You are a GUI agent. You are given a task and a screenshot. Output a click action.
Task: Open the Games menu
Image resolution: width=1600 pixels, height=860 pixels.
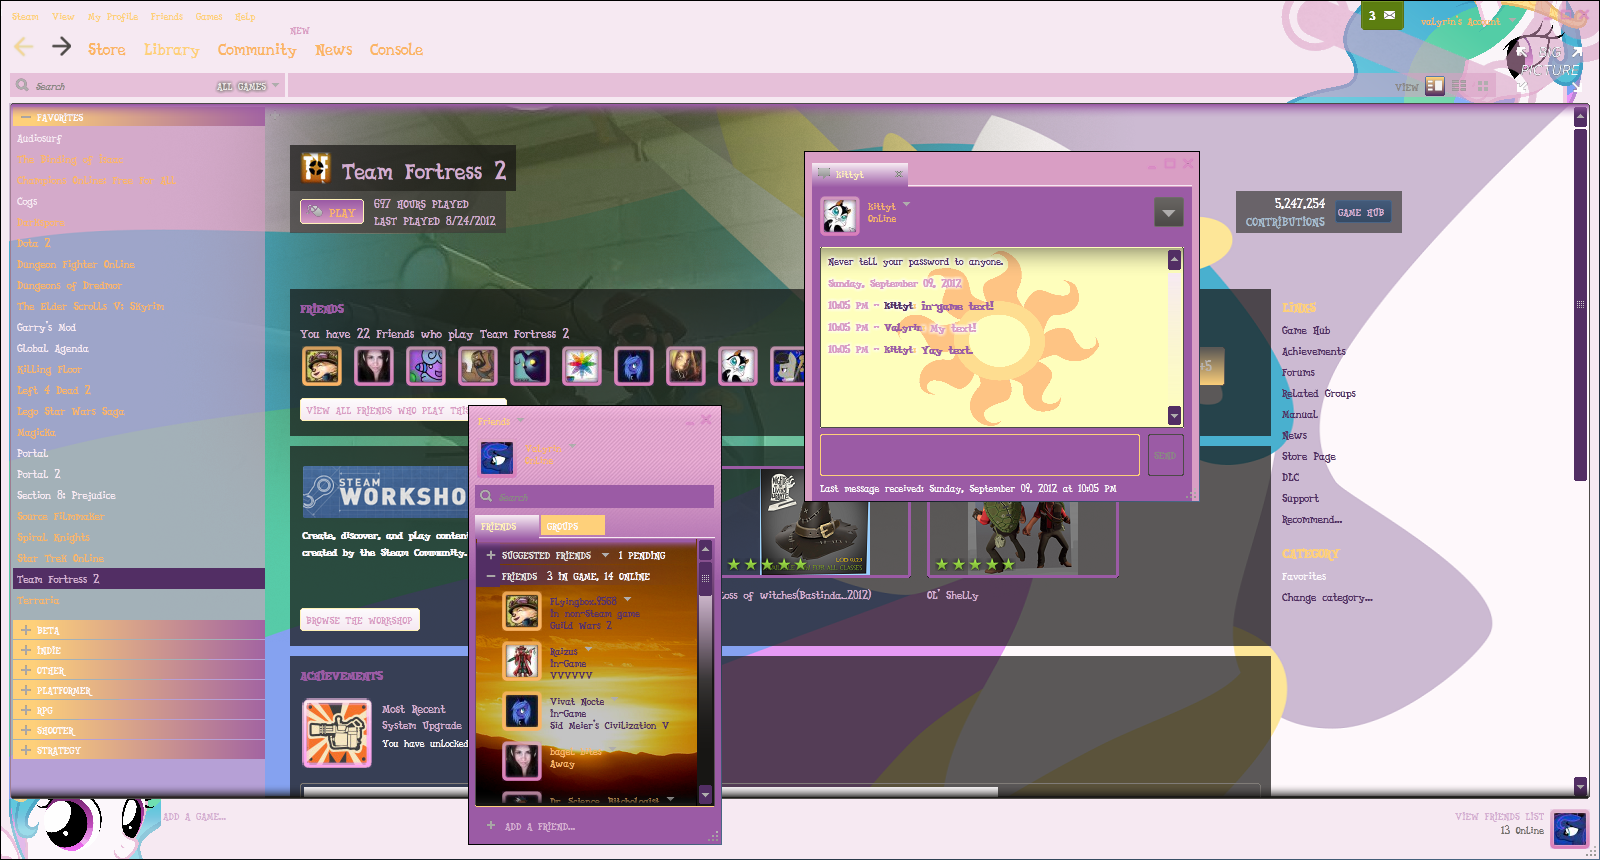[x=209, y=17]
